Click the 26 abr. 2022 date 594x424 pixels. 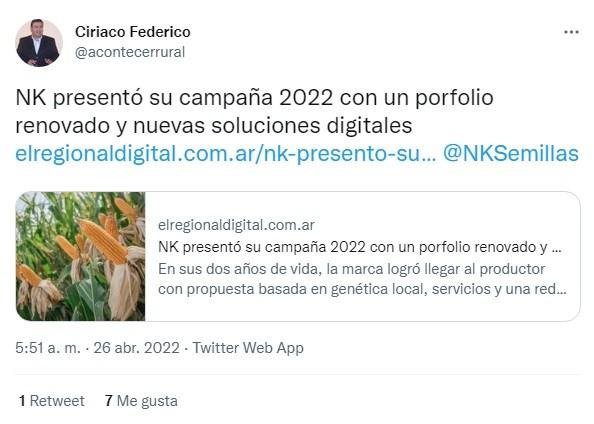(136, 348)
